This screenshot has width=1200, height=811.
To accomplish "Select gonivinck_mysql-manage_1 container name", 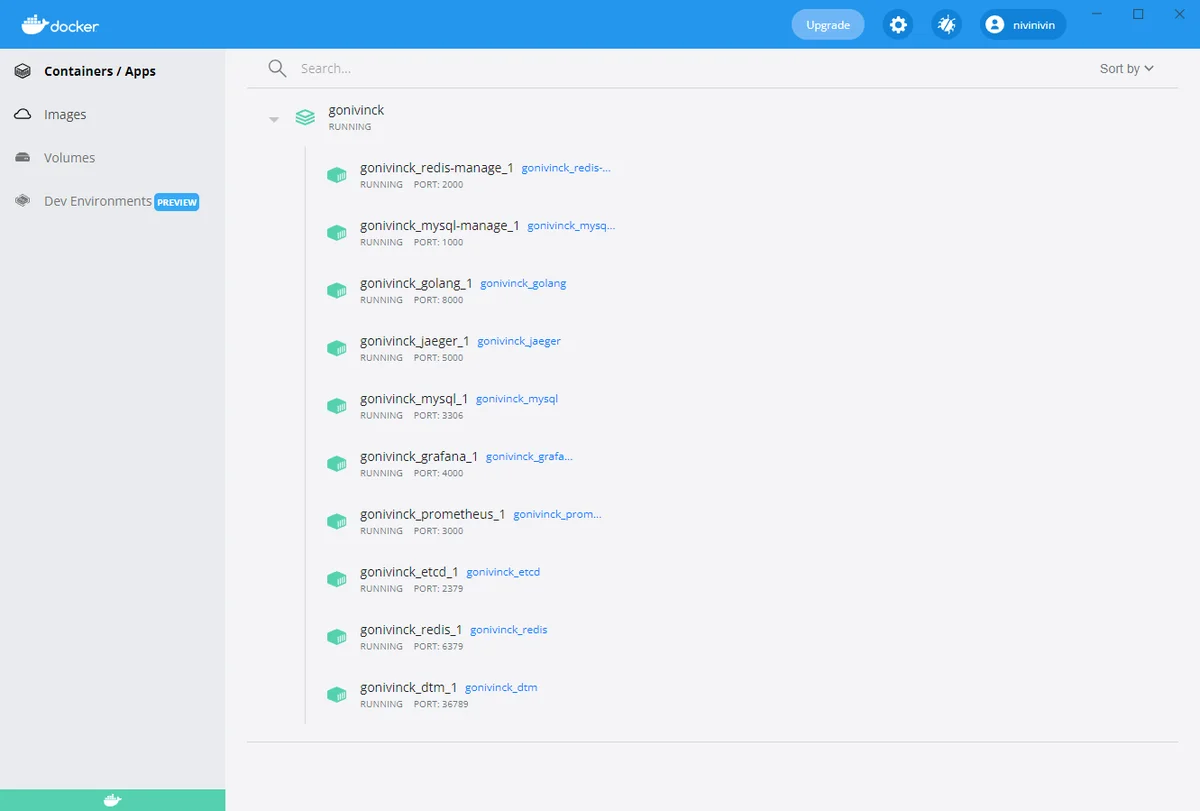I will coord(440,226).
